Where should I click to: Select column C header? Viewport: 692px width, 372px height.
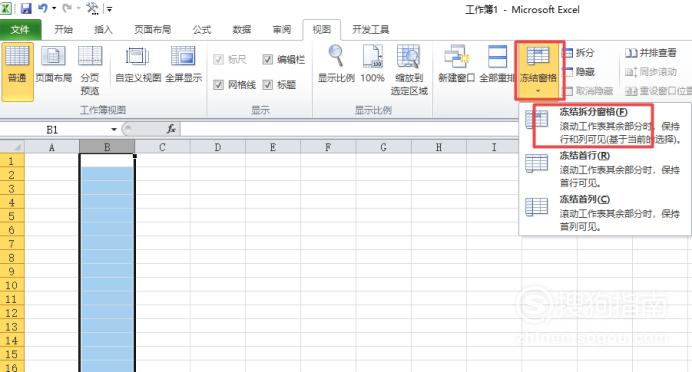pyautogui.click(x=162, y=147)
